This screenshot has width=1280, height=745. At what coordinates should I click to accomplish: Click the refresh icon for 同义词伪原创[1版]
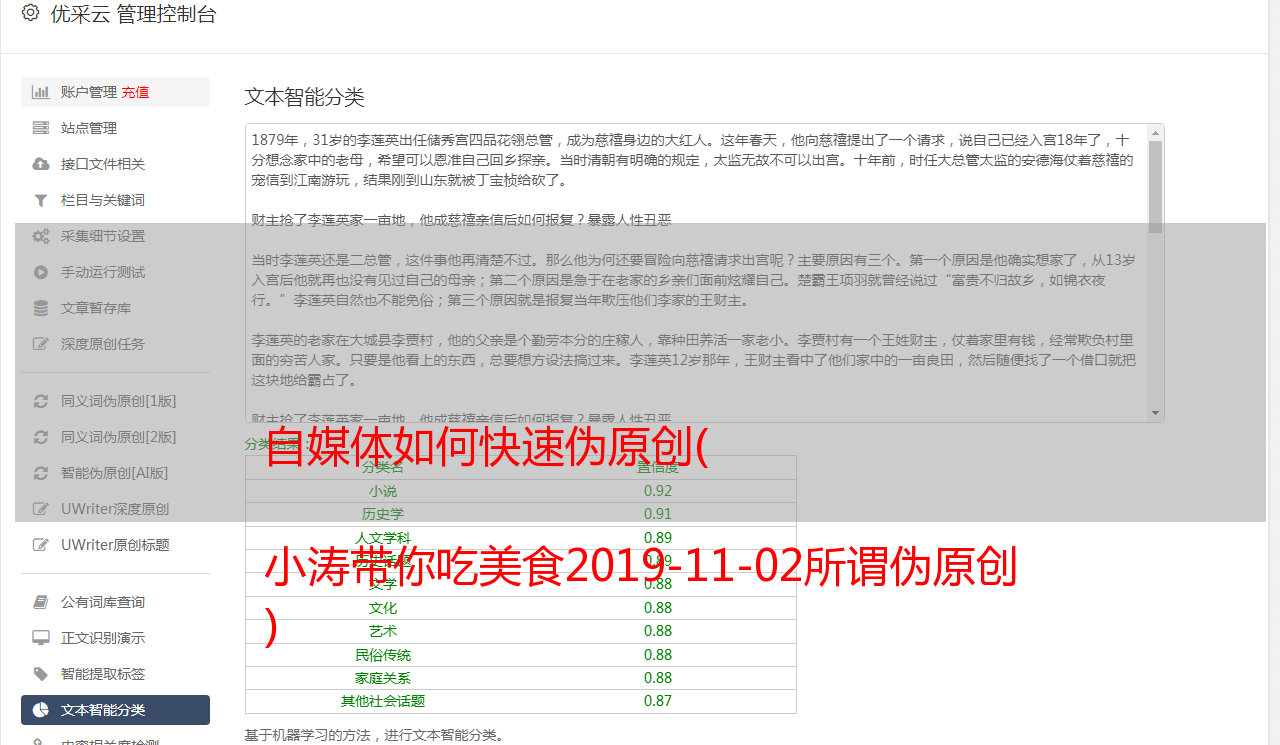[x=41, y=401]
